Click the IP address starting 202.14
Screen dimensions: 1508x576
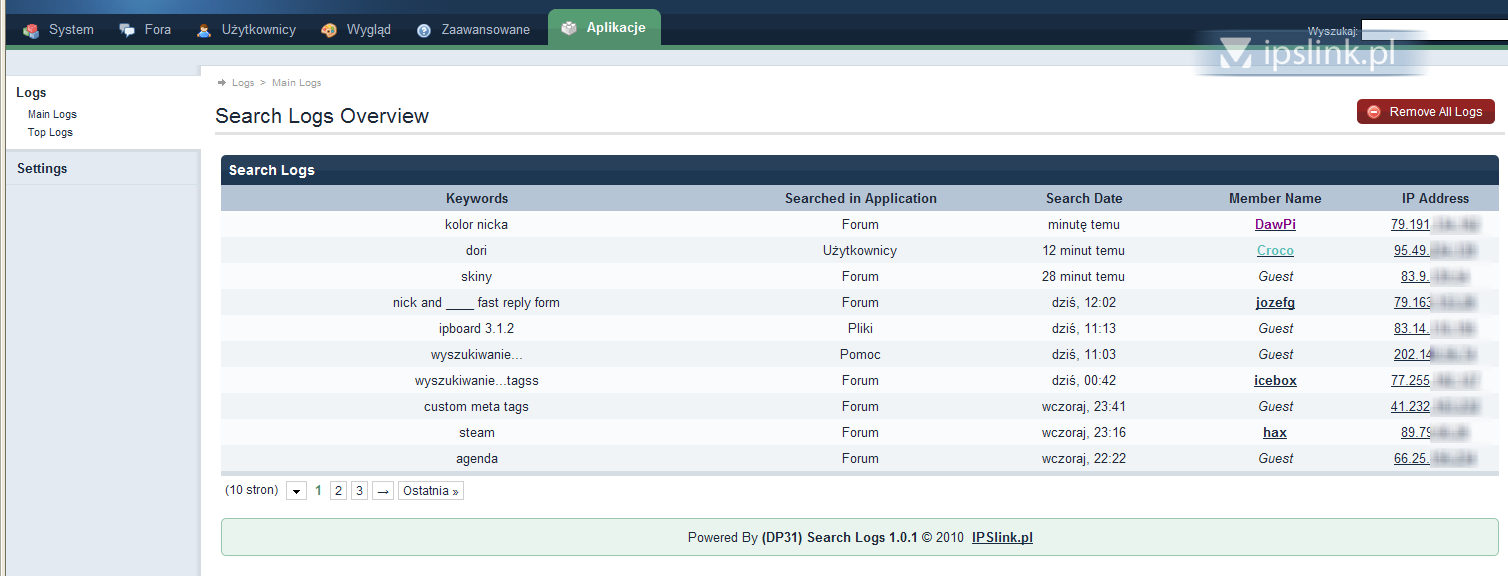tap(1435, 355)
